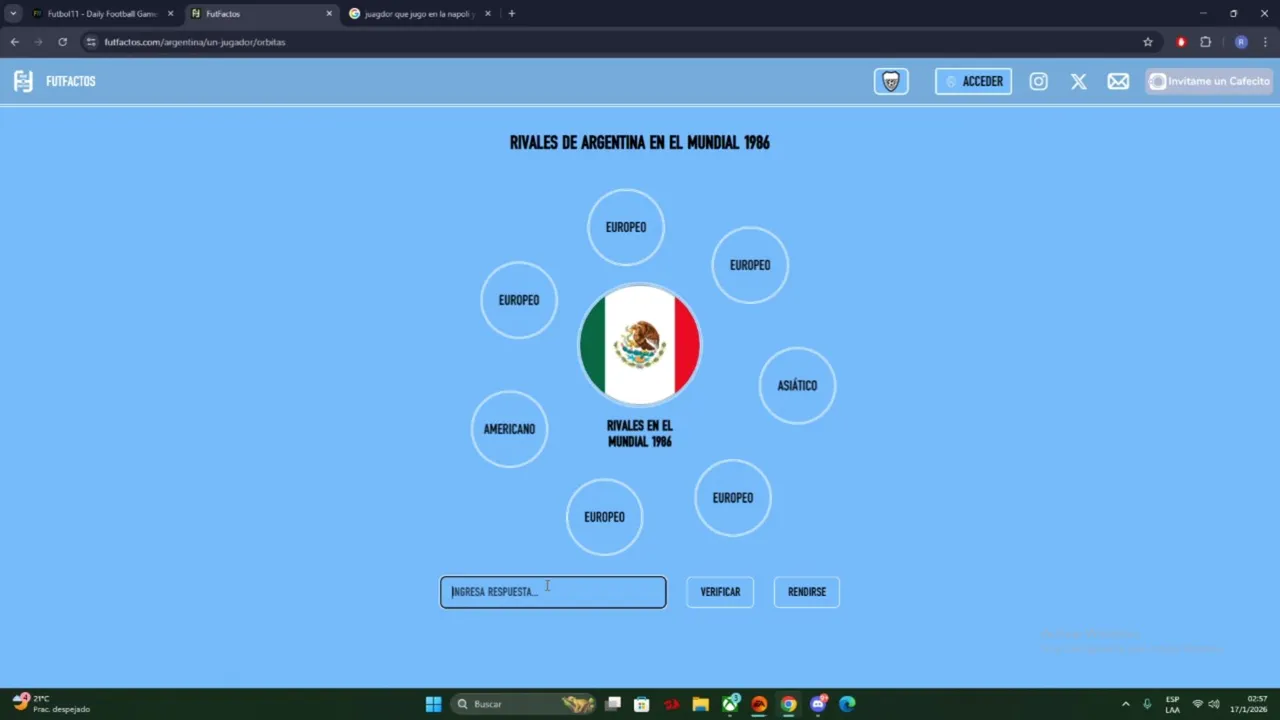Open the ESP LAA language switcher
Viewport: 1280px width, 720px height.
point(1173,704)
